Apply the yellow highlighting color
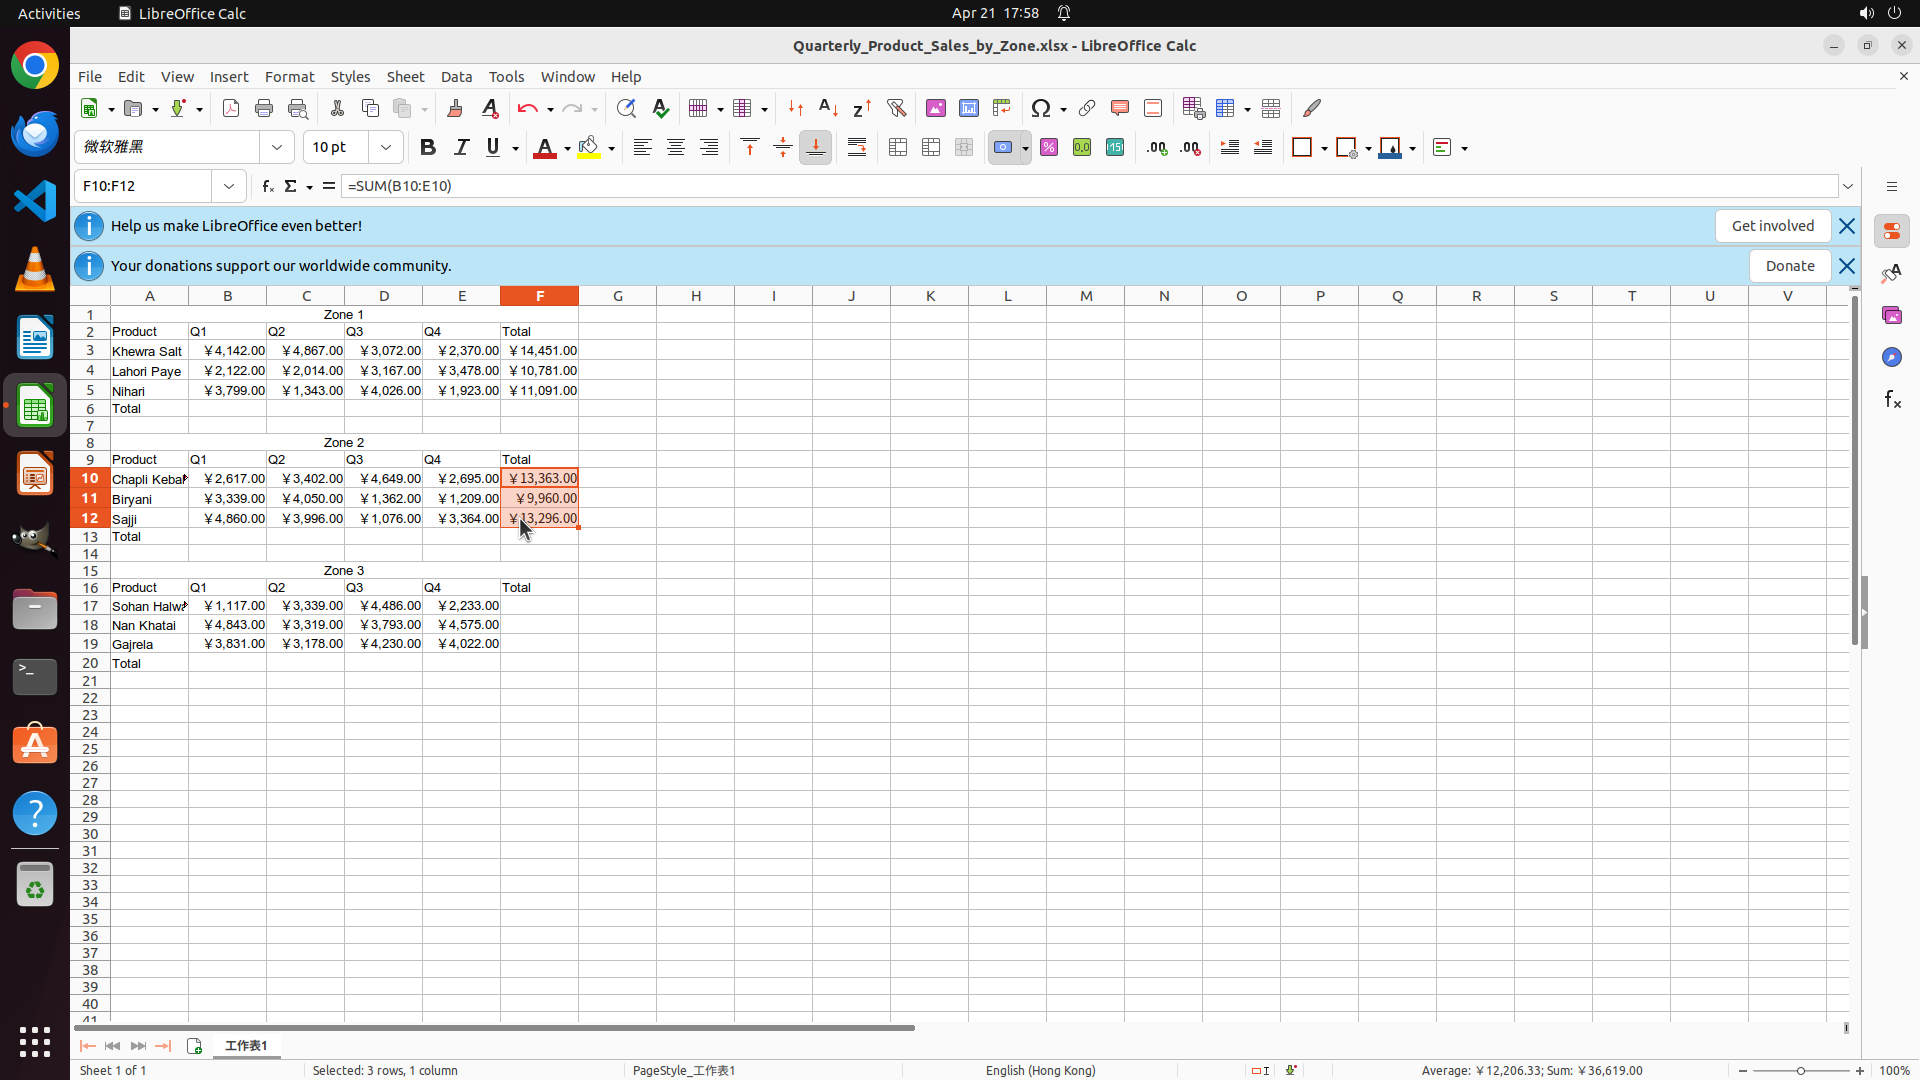Screen dimensions: 1920x1080 589,148
